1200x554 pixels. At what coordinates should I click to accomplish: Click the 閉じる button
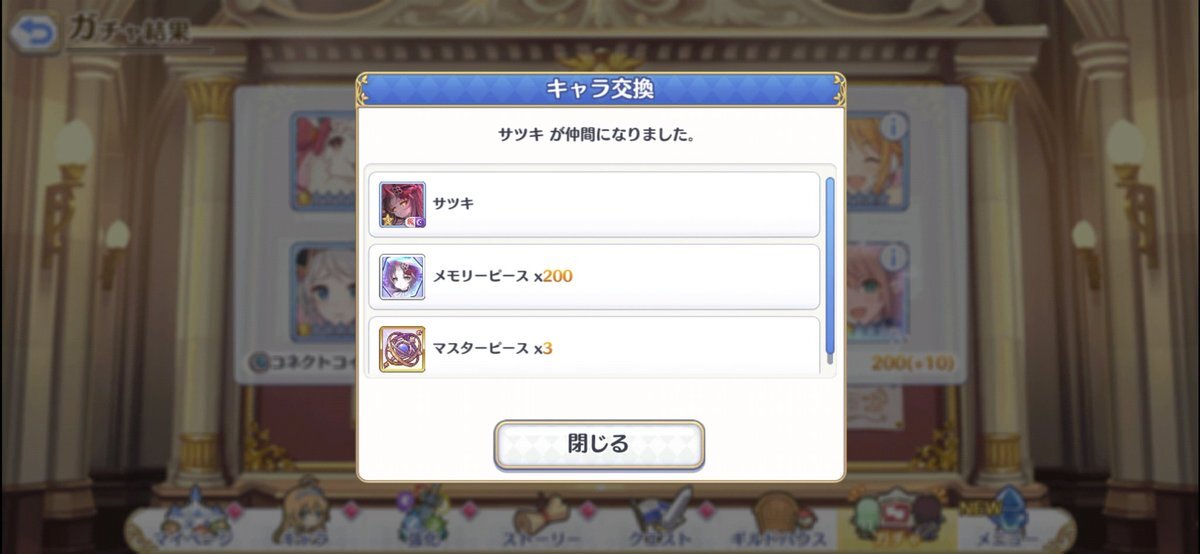point(599,444)
